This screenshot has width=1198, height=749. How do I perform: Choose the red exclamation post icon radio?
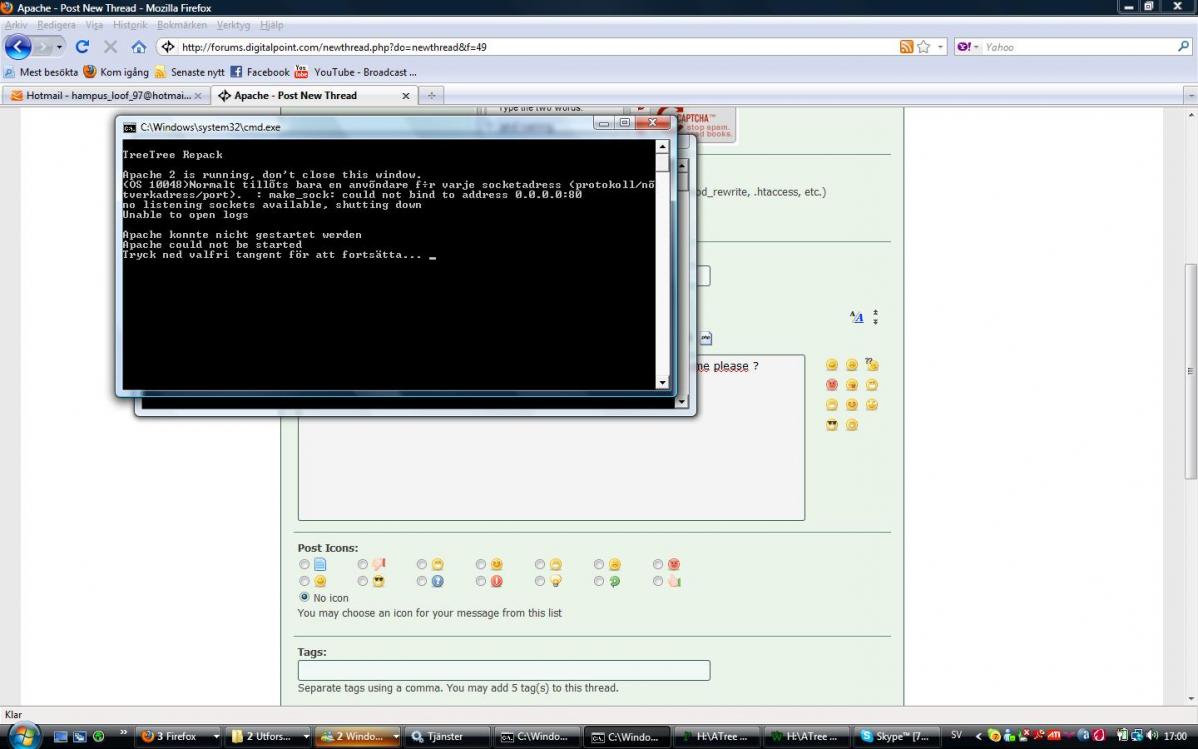[481, 581]
